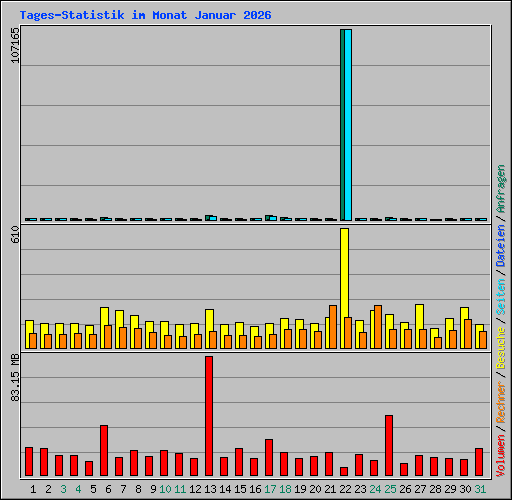512x500 pixels.
Task: Click day label 28 on the x-axis
Action: click(435, 489)
